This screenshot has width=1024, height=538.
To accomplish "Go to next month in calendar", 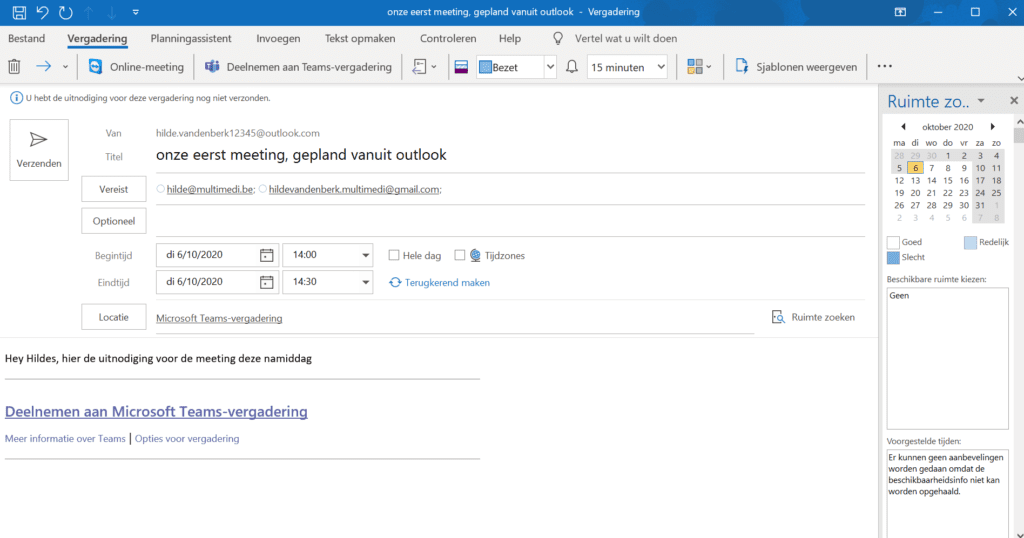I will point(993,127).
